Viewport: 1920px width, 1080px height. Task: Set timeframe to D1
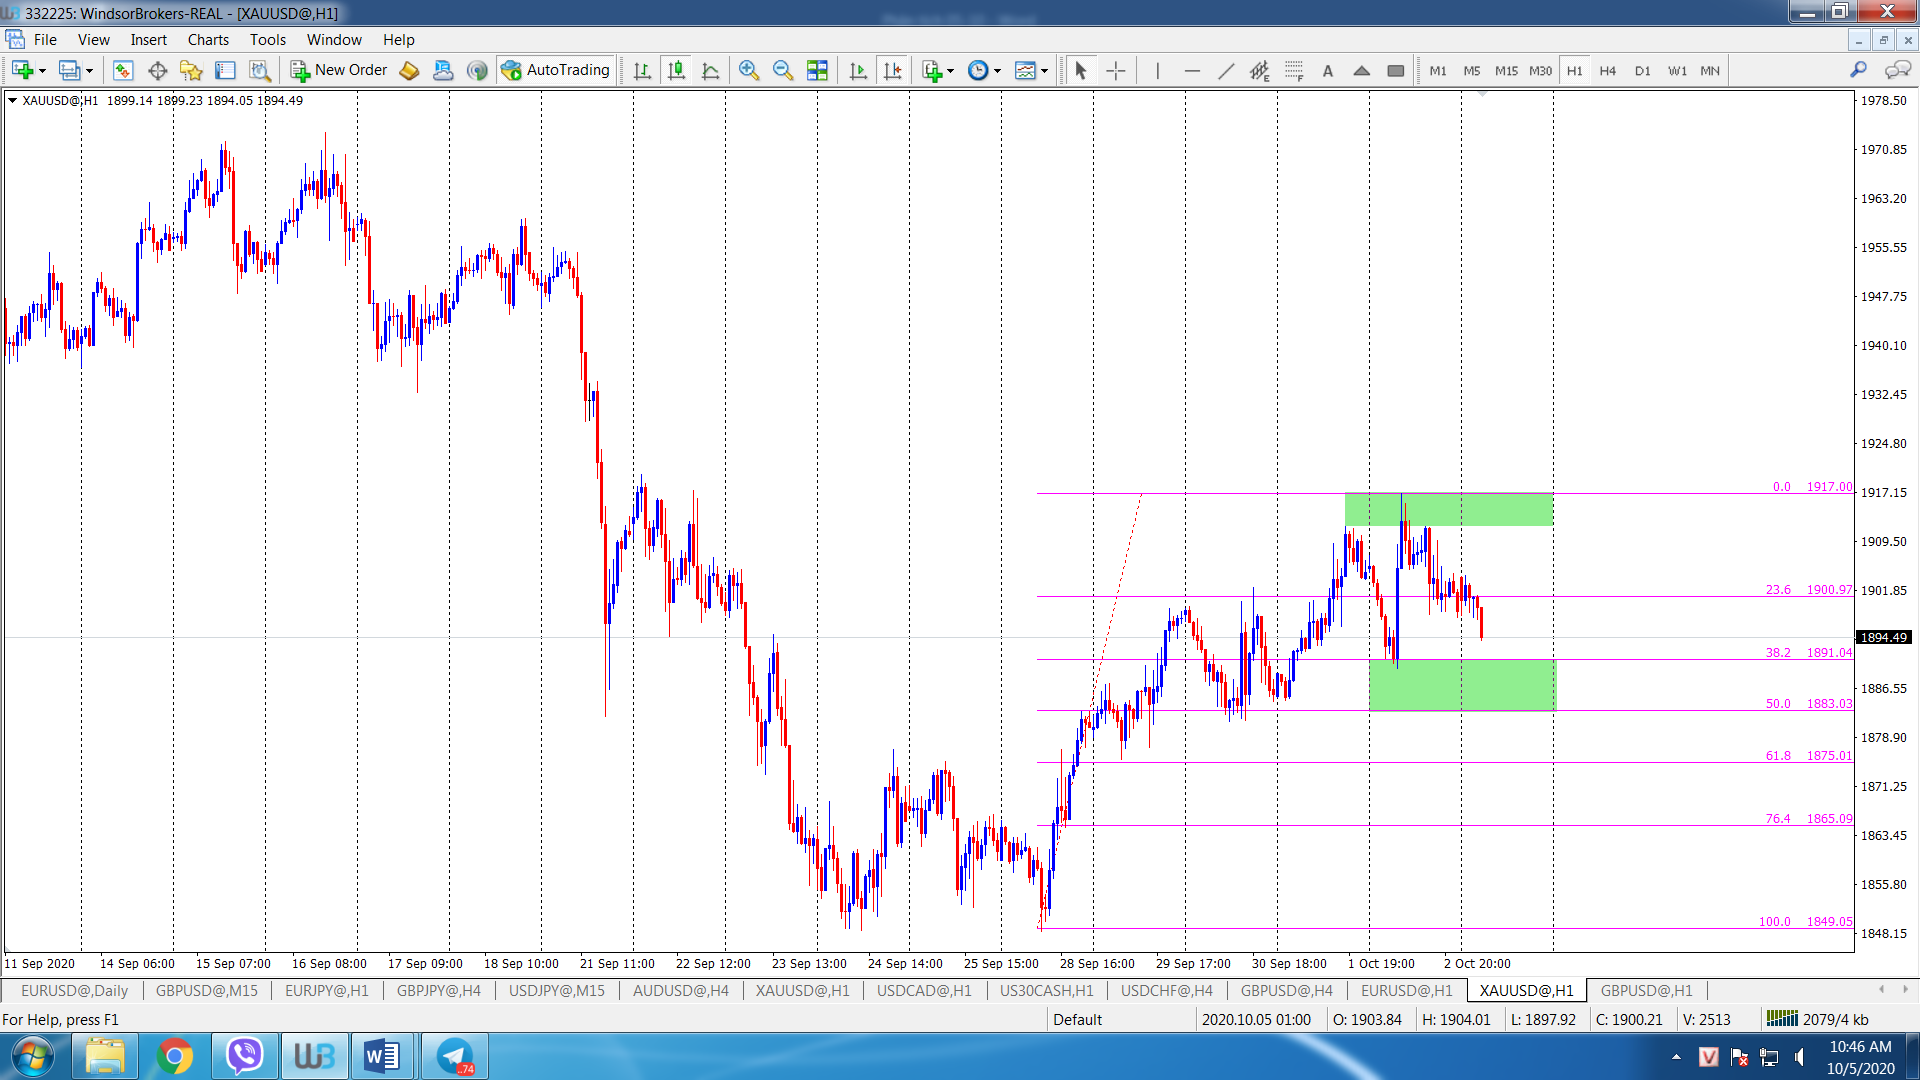[1642, 71]
